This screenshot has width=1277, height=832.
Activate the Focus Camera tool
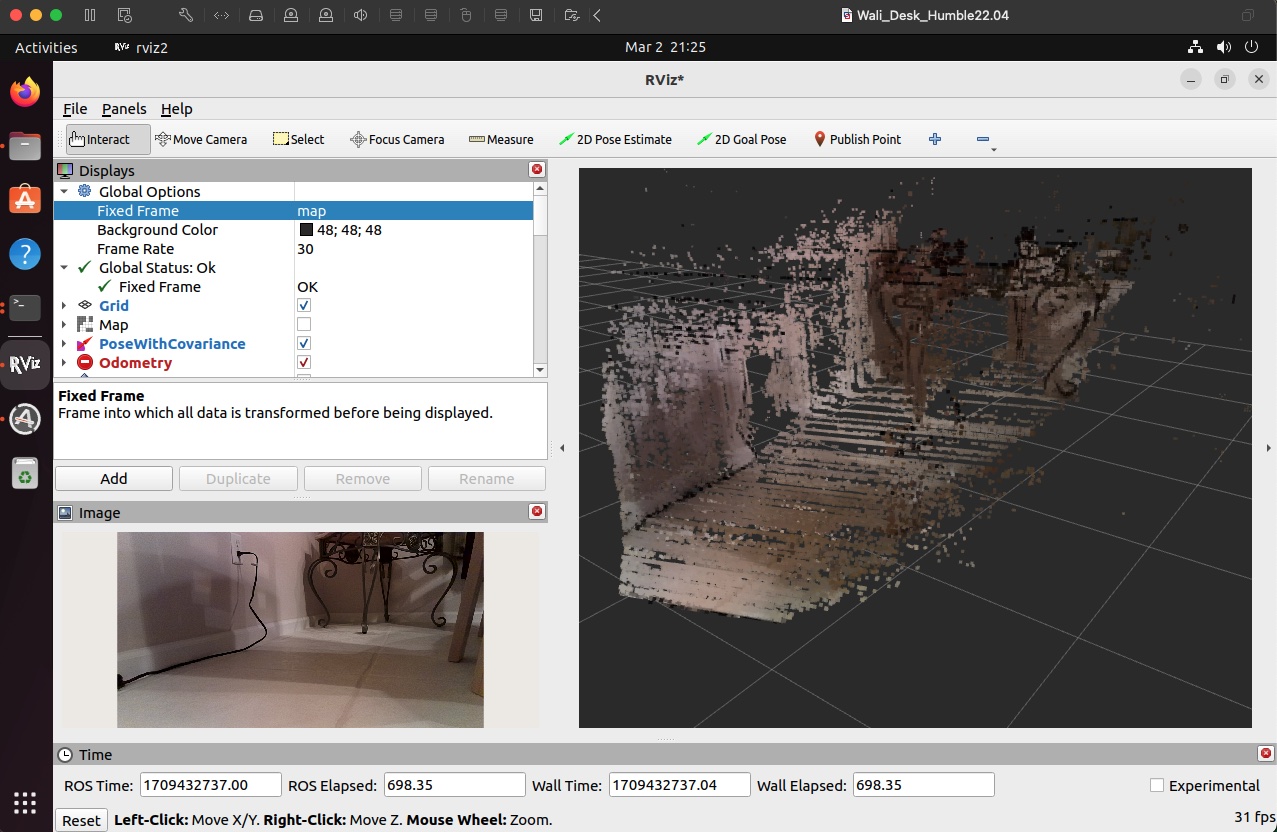click(x=396, y=140)
